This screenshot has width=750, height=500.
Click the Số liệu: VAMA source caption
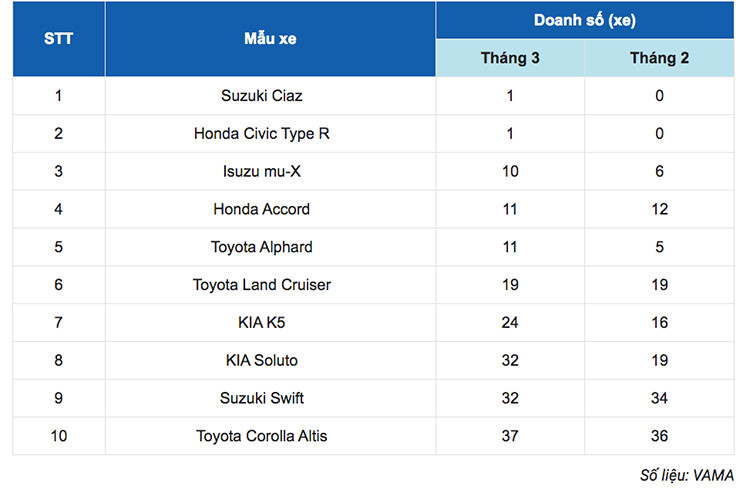(686, 475)
